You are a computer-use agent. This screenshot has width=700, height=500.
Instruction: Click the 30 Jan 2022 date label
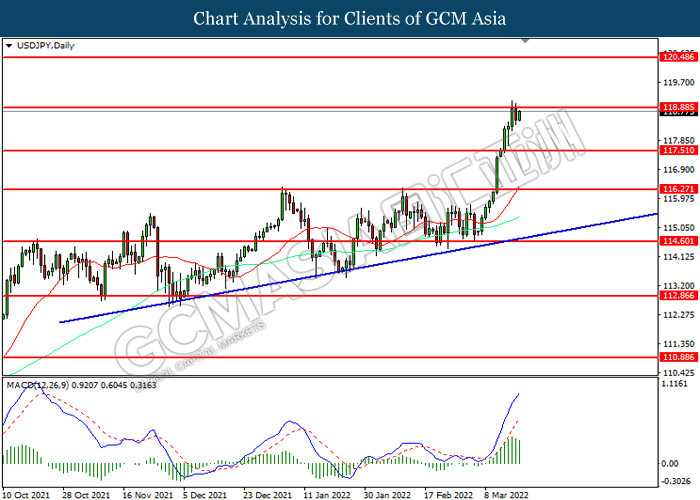(387, 495)
